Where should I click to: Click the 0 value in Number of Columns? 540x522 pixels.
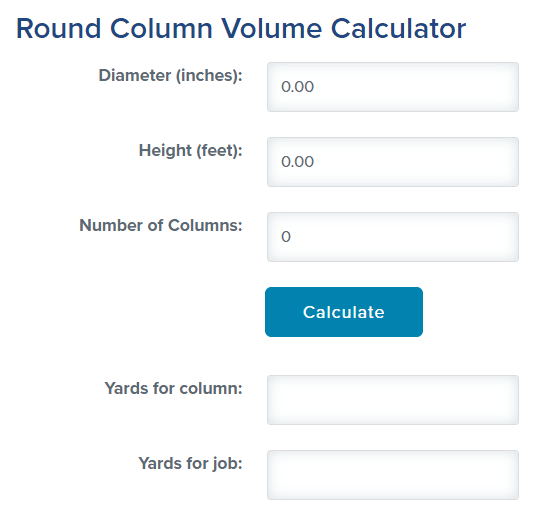286,237
